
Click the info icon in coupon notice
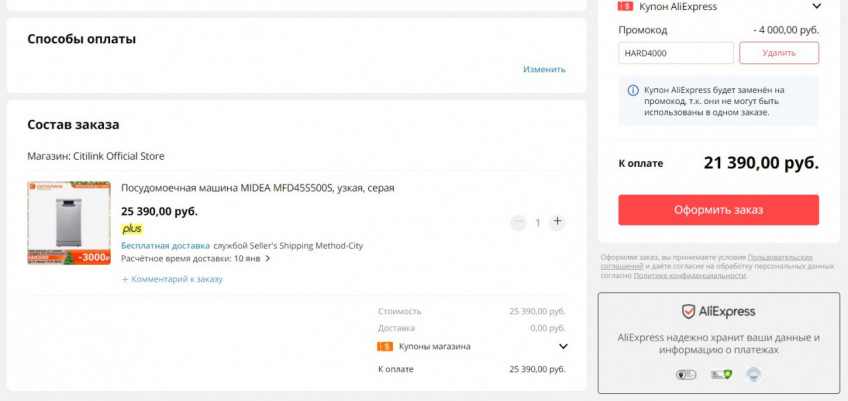point(633,90)
